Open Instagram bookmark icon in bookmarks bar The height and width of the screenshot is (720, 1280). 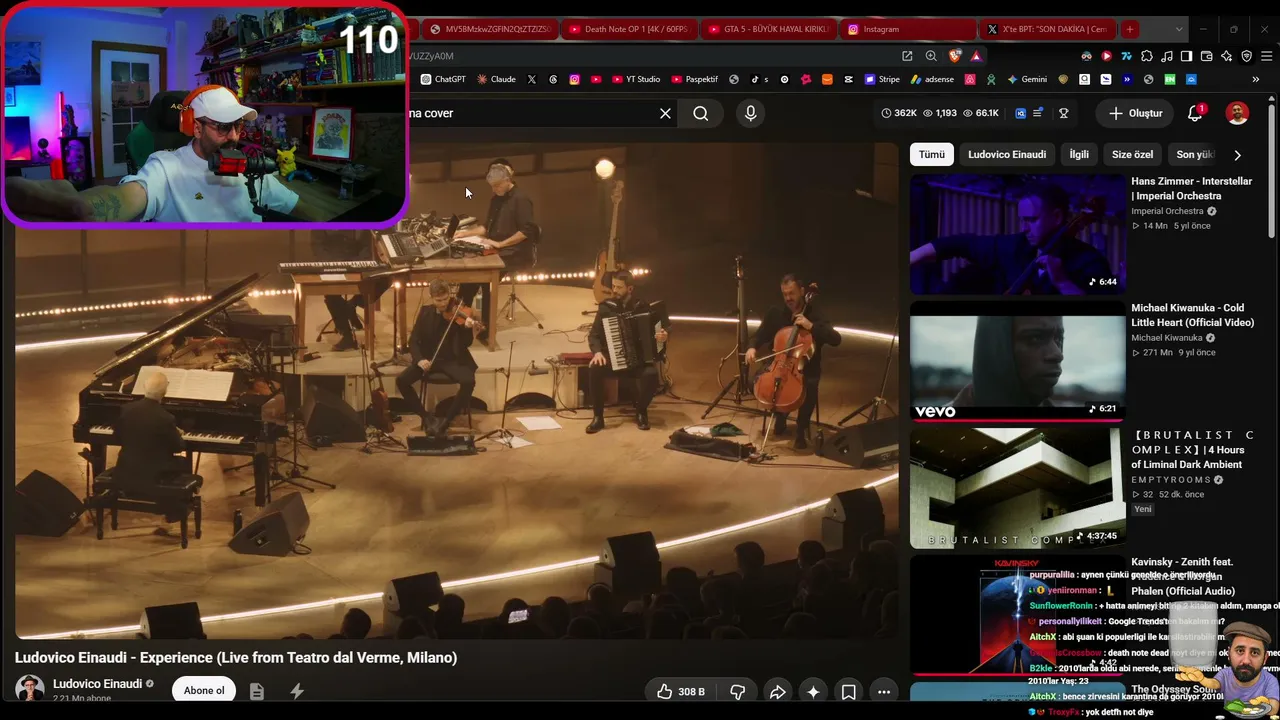point(574,79)
